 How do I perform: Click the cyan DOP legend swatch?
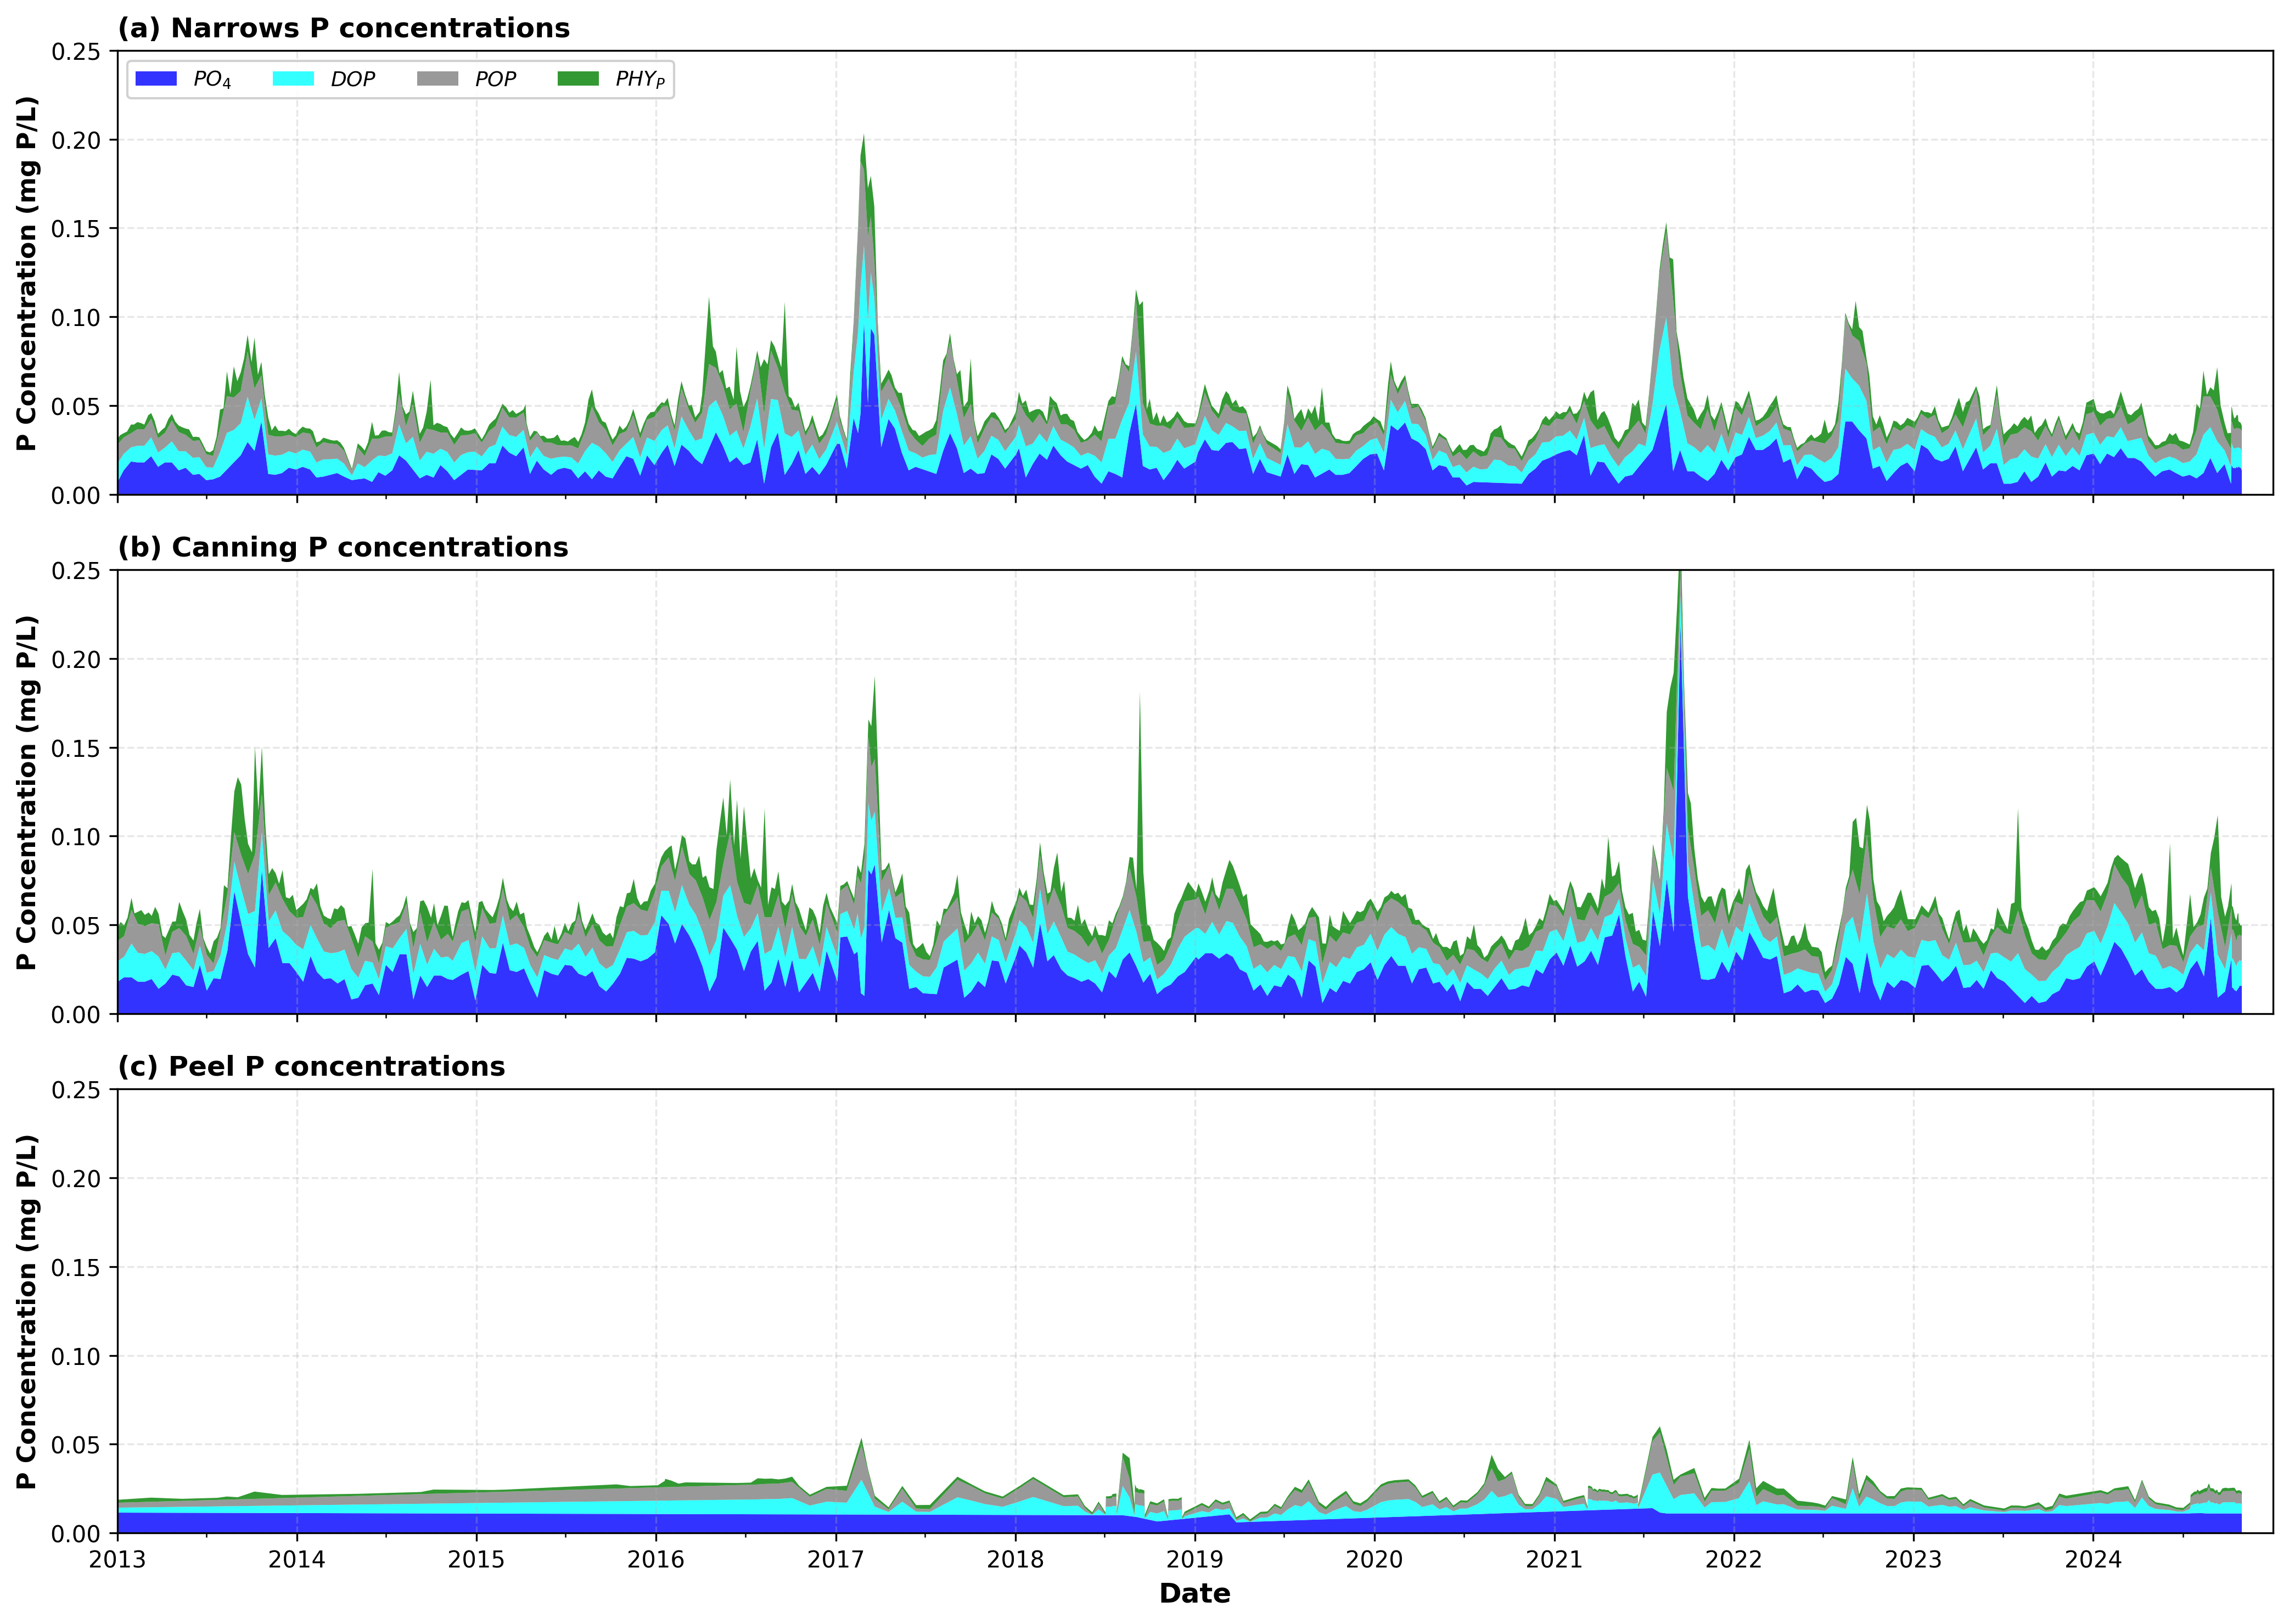click(293, 79)
